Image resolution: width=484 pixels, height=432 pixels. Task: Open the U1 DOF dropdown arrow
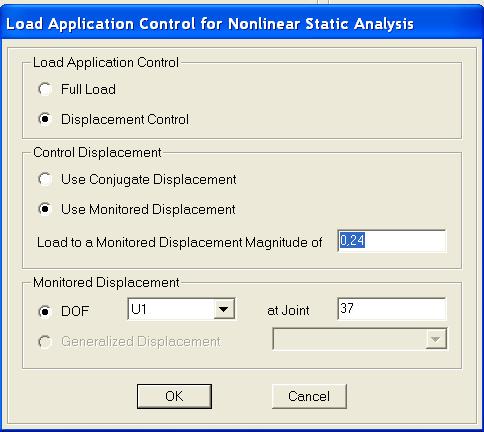(224, 309)
